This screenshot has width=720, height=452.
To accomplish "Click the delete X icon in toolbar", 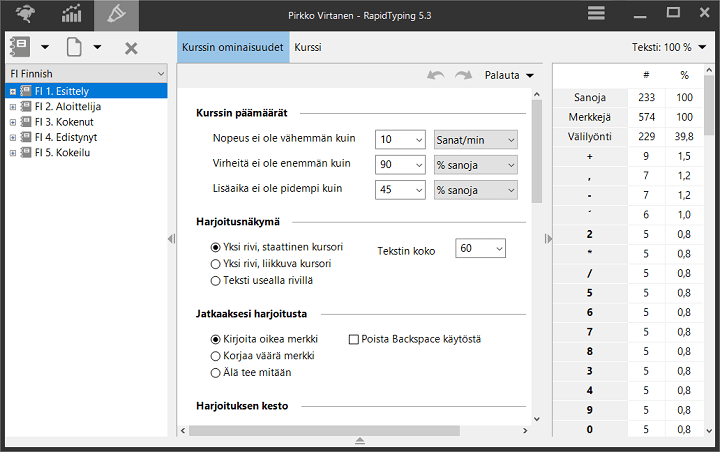I will (x=131, y=48).
